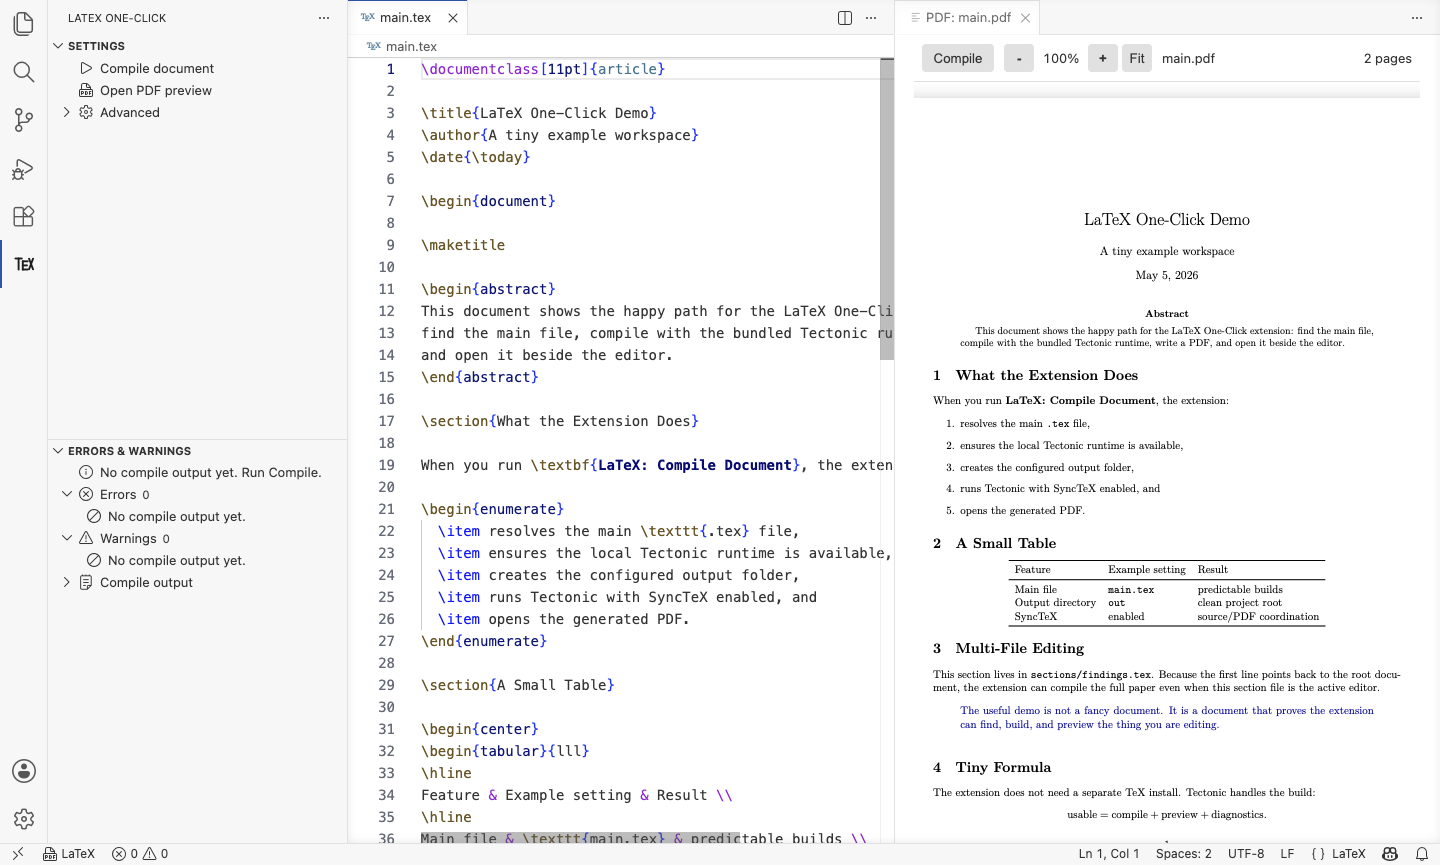The height and width of the screenshot is (865, 1440).
Task: Click 'A Small Table' heading in PDF
Action: pos(1006,543)
